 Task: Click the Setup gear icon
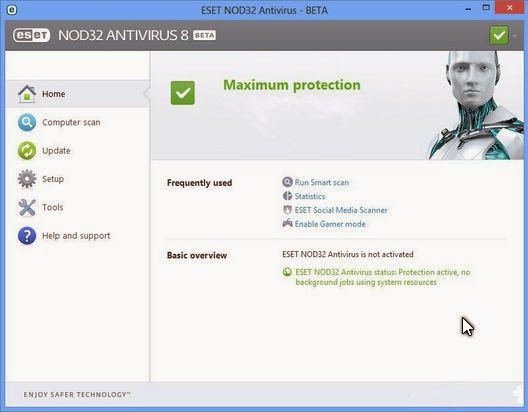tap(27, 179)
